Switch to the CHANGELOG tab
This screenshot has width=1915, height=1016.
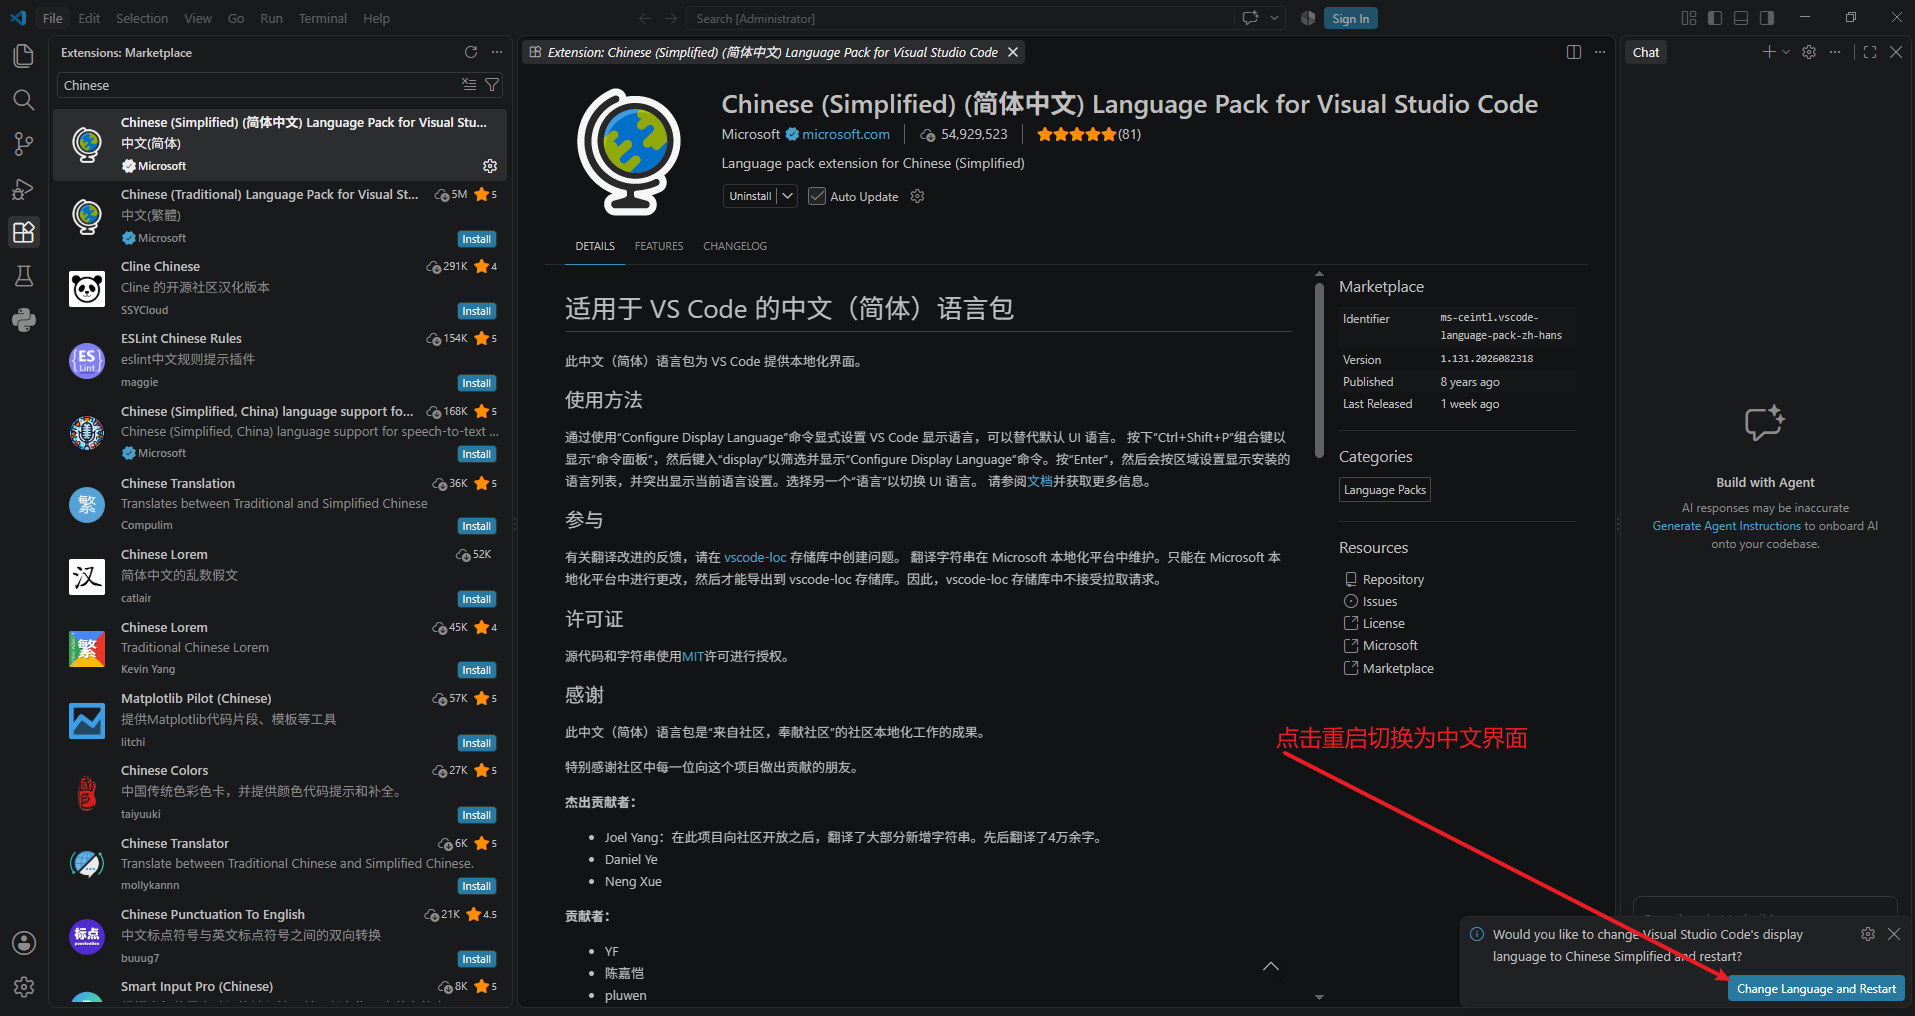pyautogui.click(x=735, y=246)
